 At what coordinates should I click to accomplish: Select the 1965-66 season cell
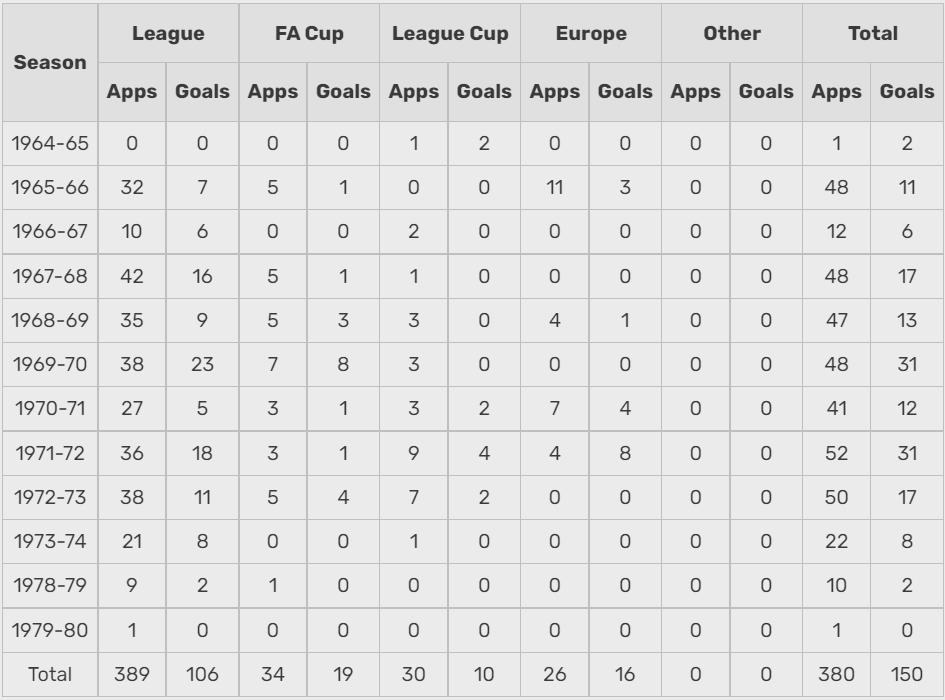tap(49, 187)
